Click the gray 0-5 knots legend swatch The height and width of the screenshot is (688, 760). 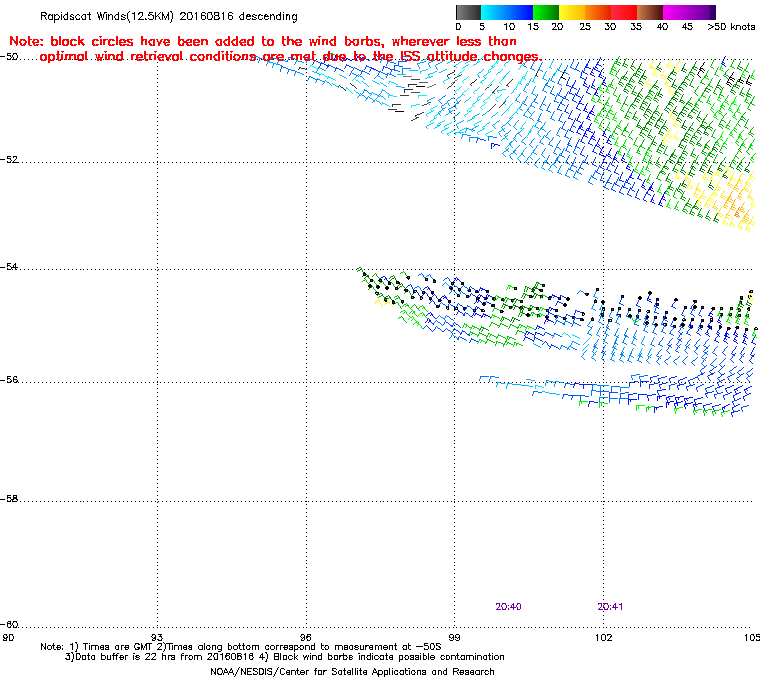click(x=468, y=12)
